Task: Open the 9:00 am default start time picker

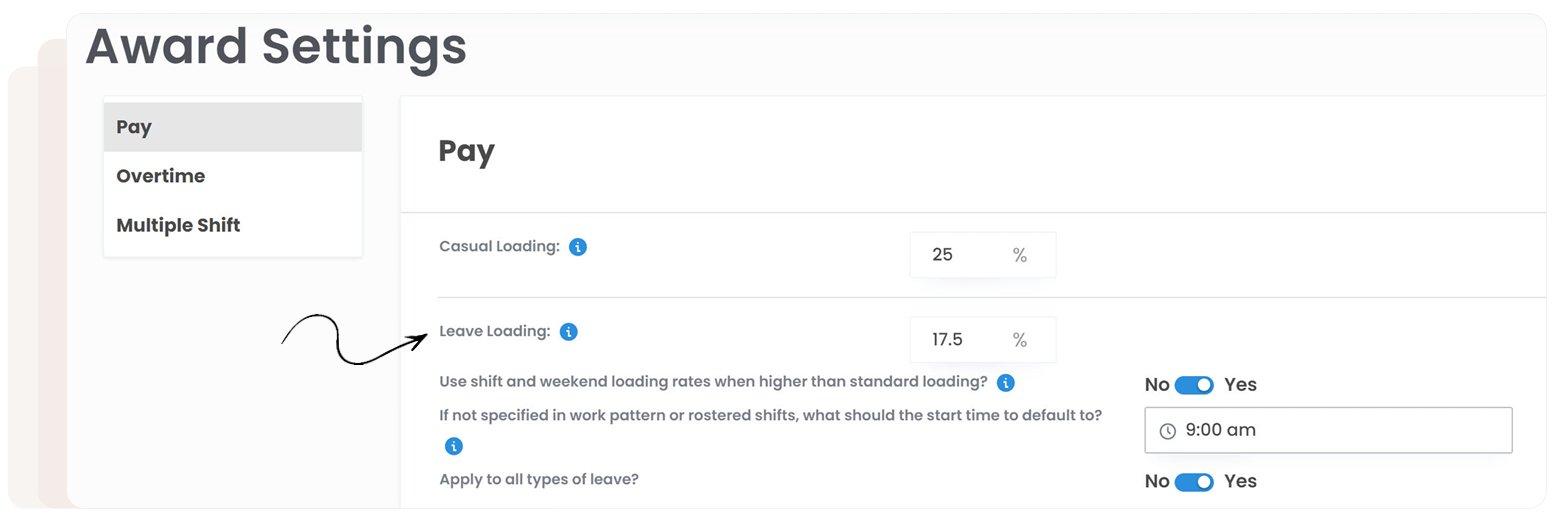Action: pyautogui.click(x=1328, y=431)
